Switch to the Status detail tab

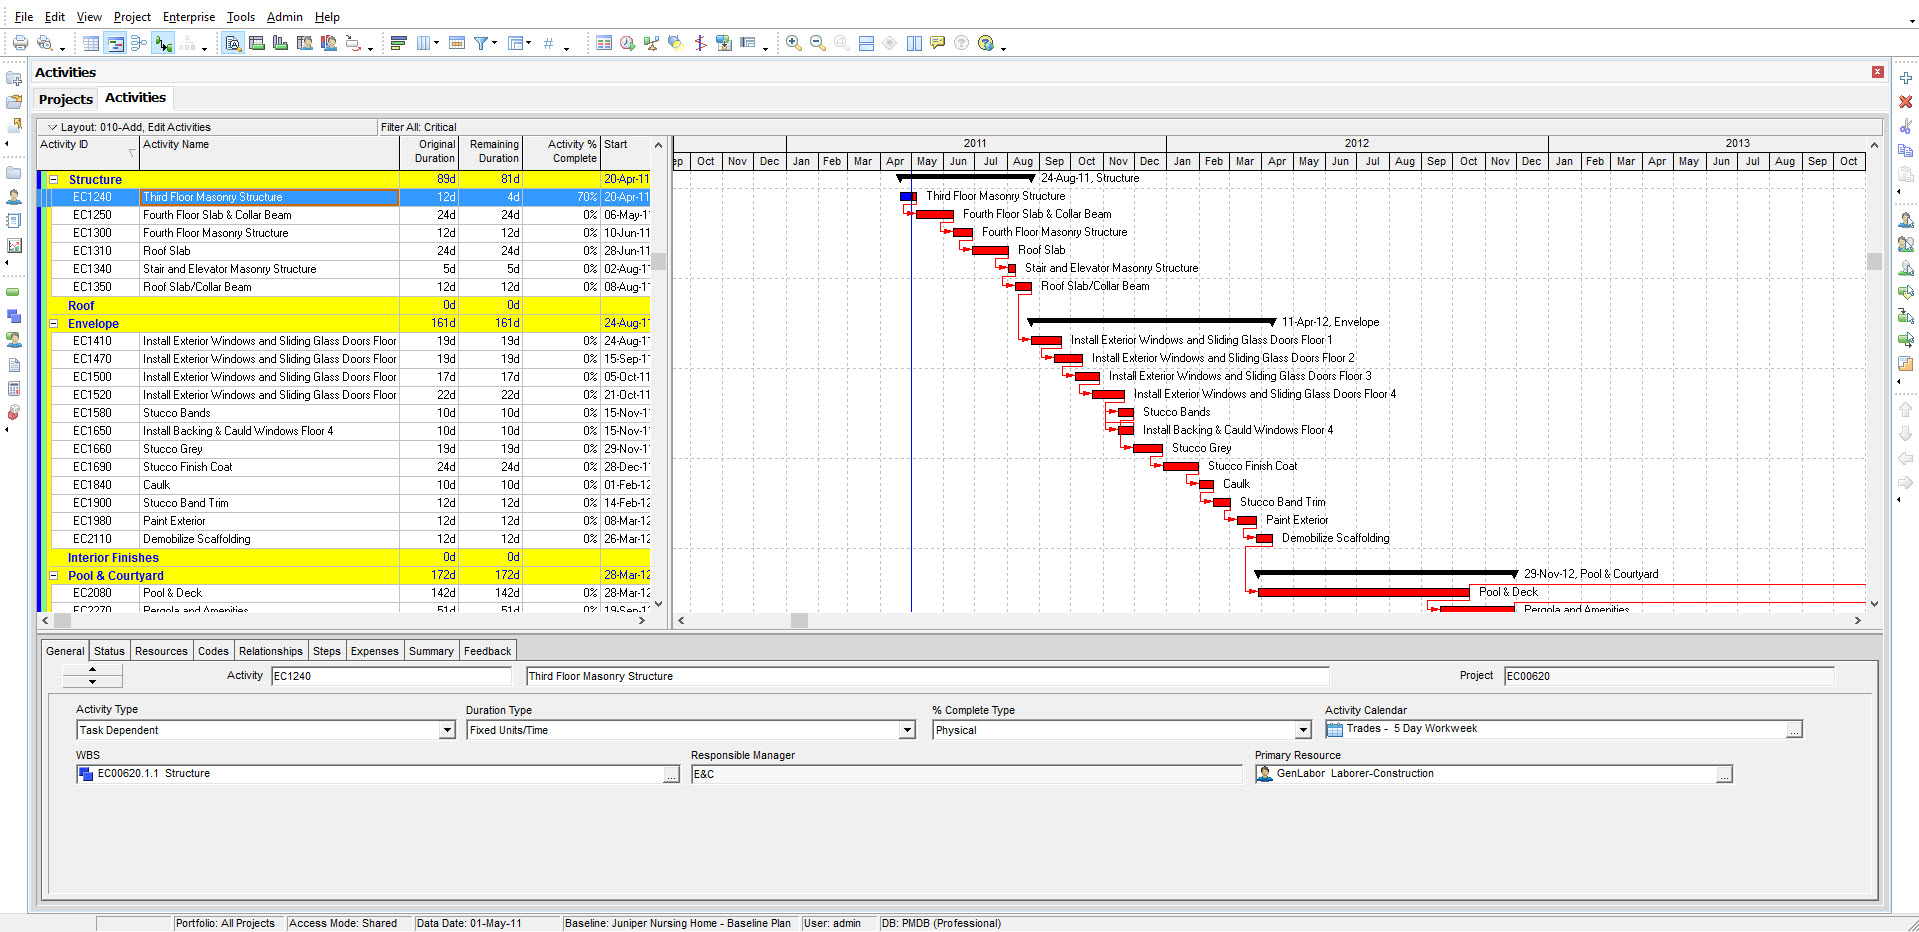[x=109, y=651]
